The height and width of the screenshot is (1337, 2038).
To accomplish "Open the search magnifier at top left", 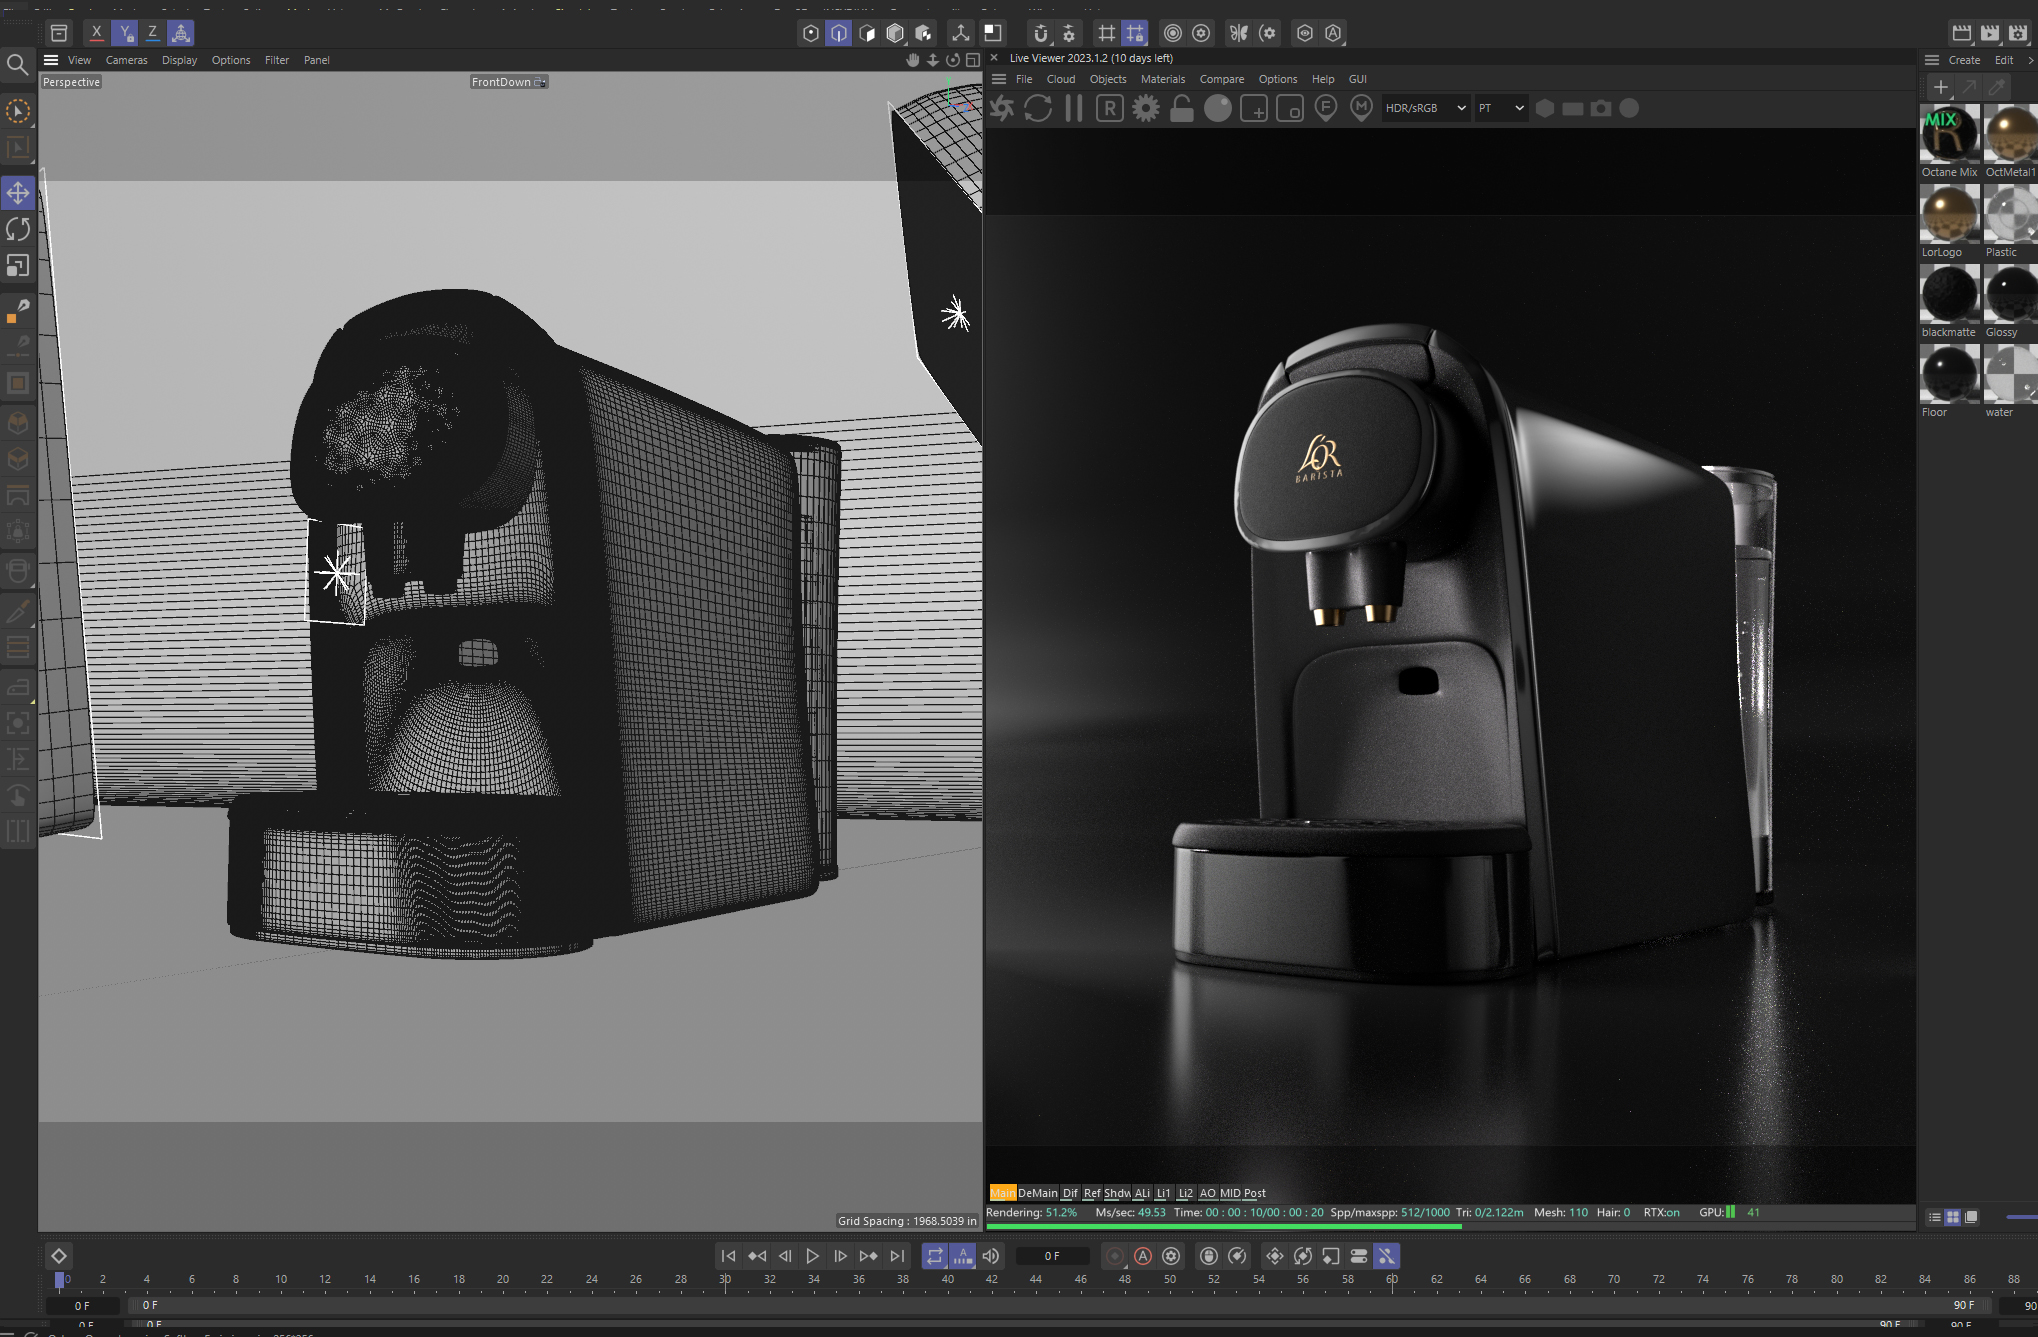I will coord(17,66).
